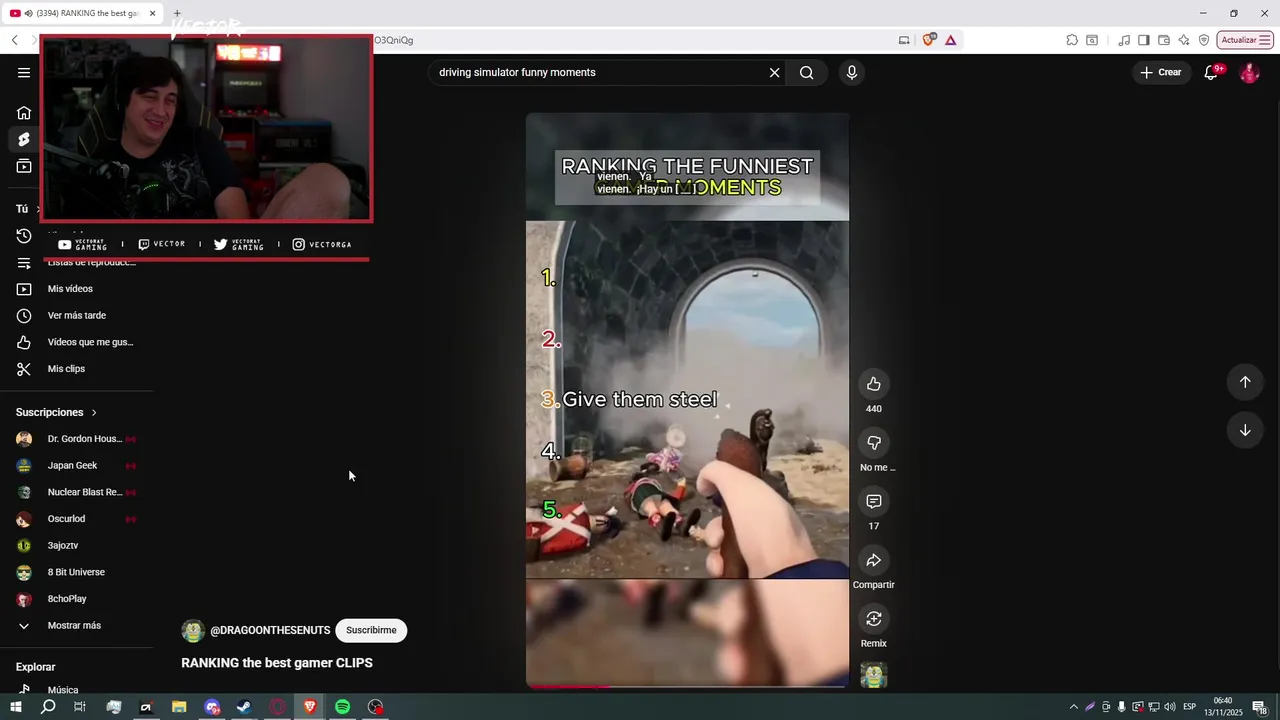This screenshot has width=1280, height=720.
Task: Open browser extensions puzzle icon
Action: (x=1072, y=40)
